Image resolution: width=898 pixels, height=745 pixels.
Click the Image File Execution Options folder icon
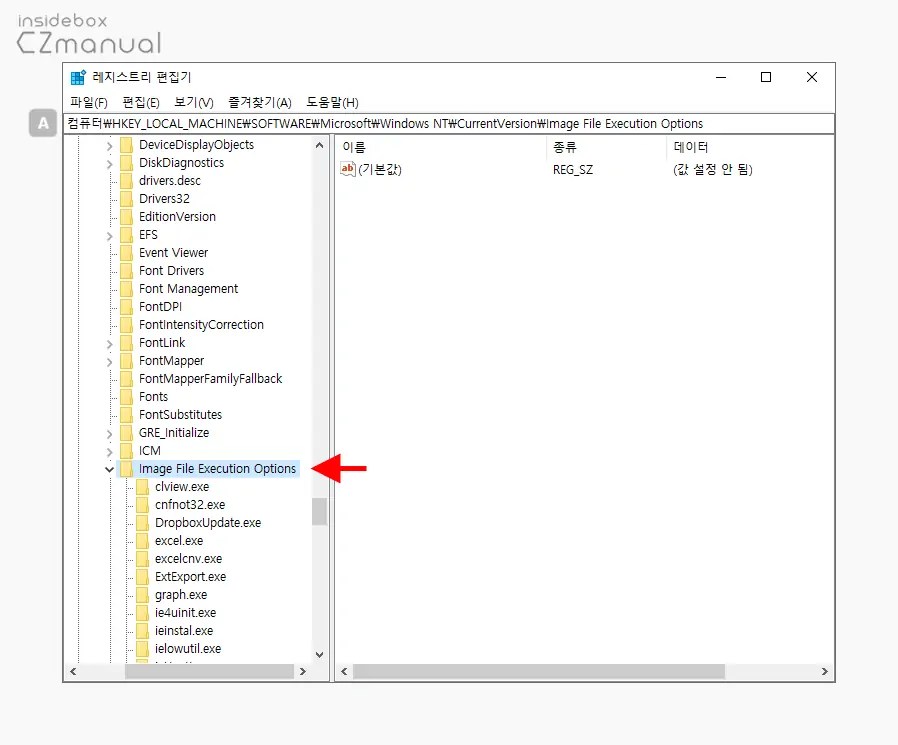click(x=127, y=469)
